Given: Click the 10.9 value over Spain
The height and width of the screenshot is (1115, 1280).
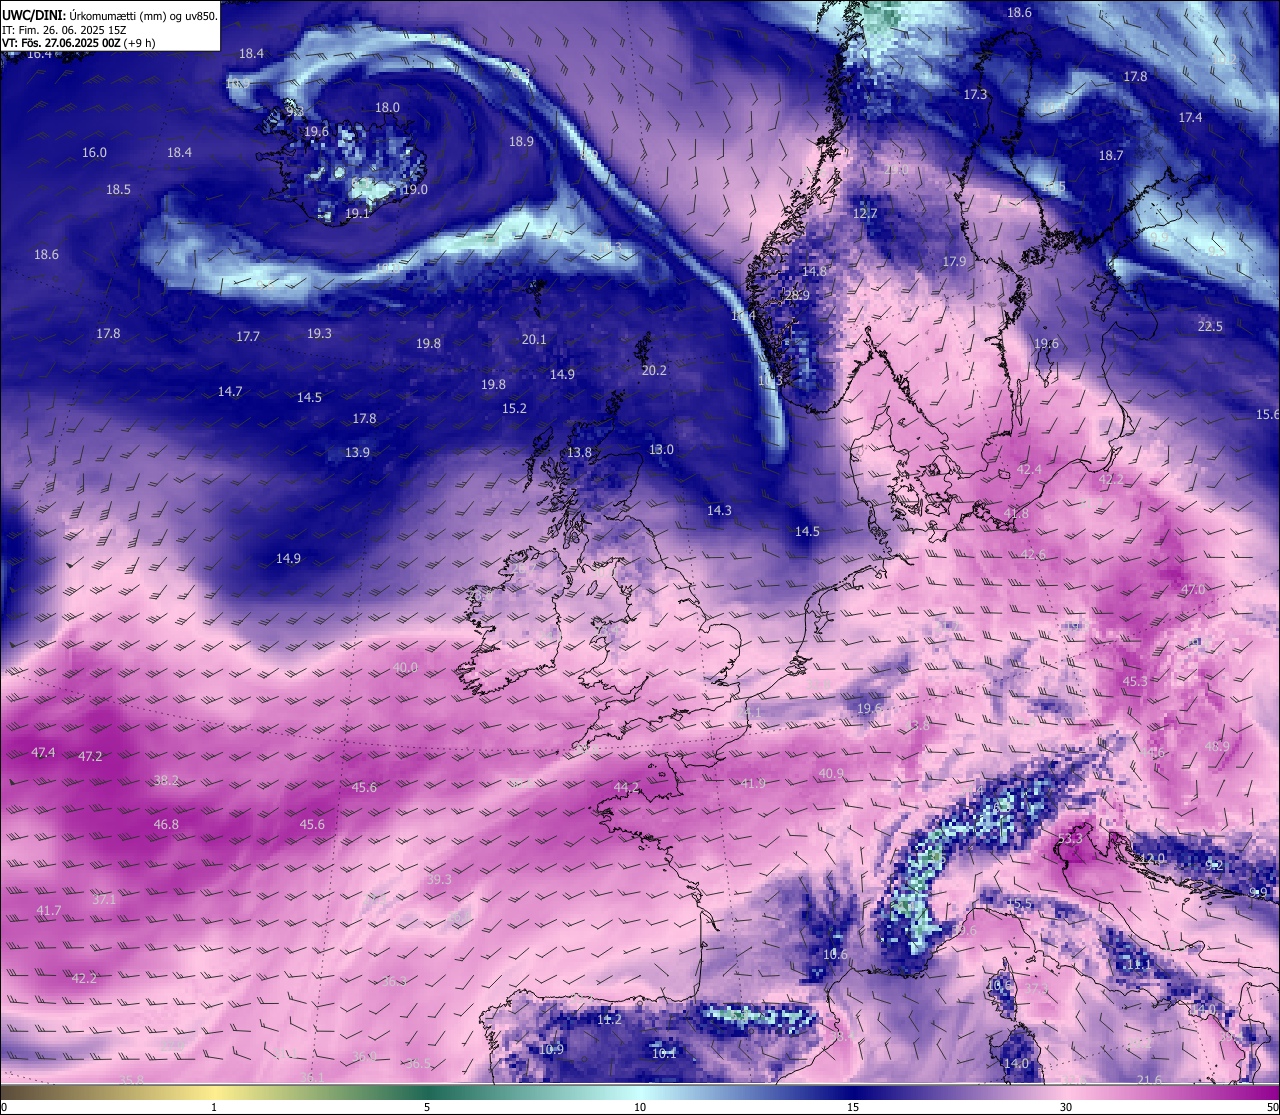Looking at the screenshot, I should pos(551,1050).
